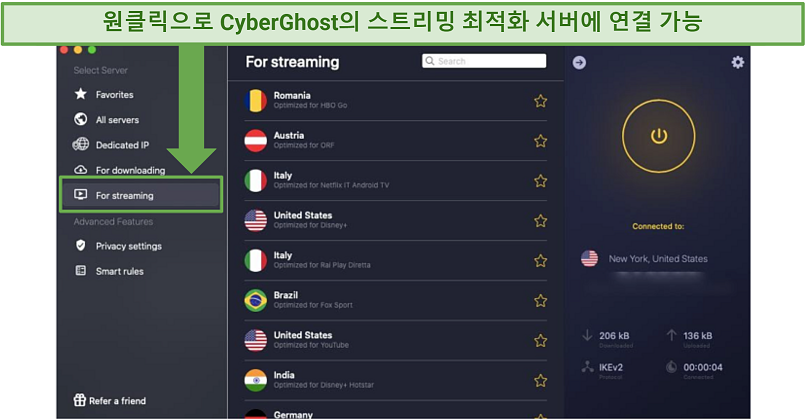Choose United States server optimized for YouTube
Screen dimensions: 806x419
[395, 340]
